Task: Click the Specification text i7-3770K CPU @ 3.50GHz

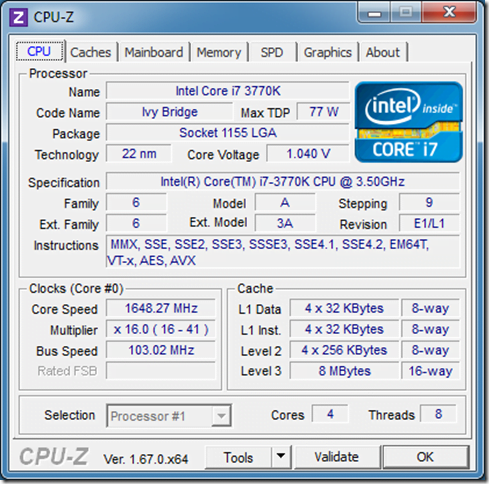Action: 283,182
